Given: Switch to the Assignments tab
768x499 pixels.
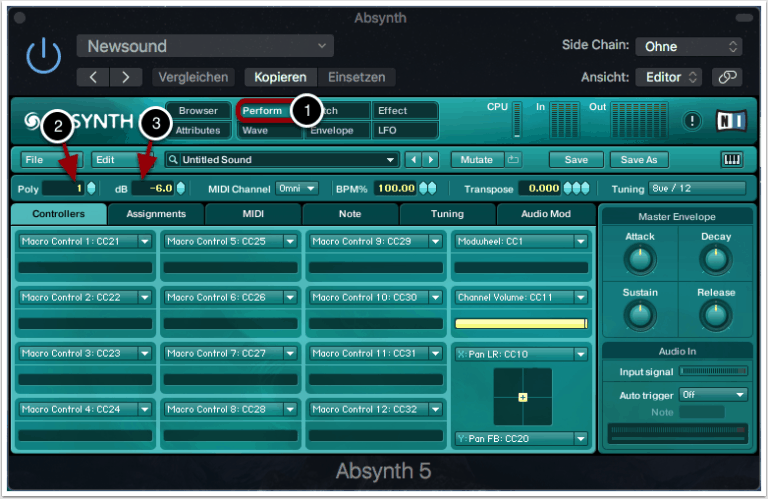Looking at the screenshot, I should 156,214.
